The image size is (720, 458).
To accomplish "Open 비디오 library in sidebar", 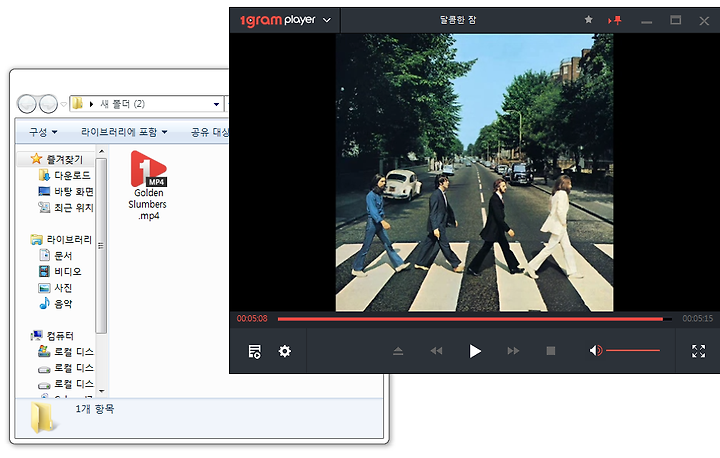I will (x=60, y=271).
